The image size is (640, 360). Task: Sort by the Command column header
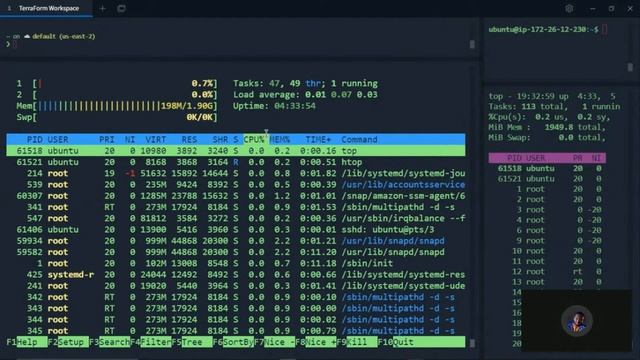pos(359,140)
